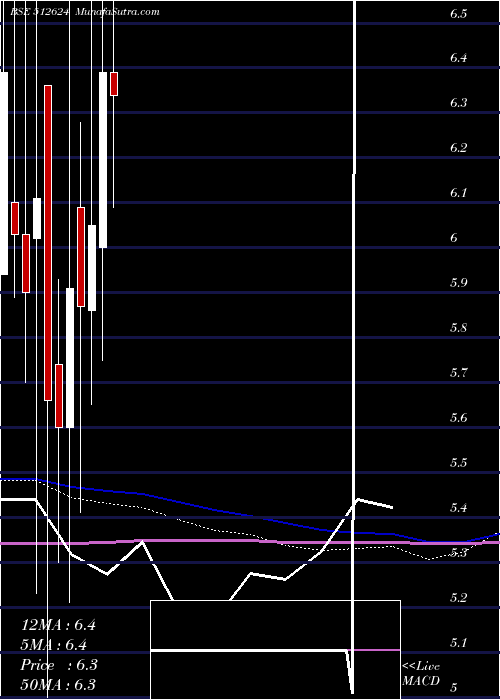Screen dimensions: 500x700
Task: Click the 12MA : 6.4 legend text
Action: point(58,625)
